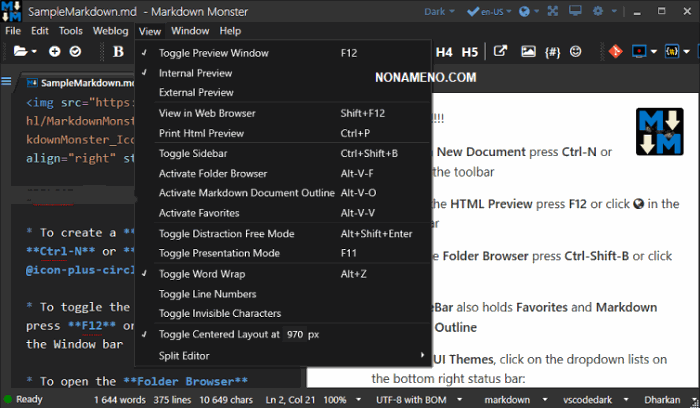
Task: Click the Bold formatting icon
Action: [x=118, y=51]
